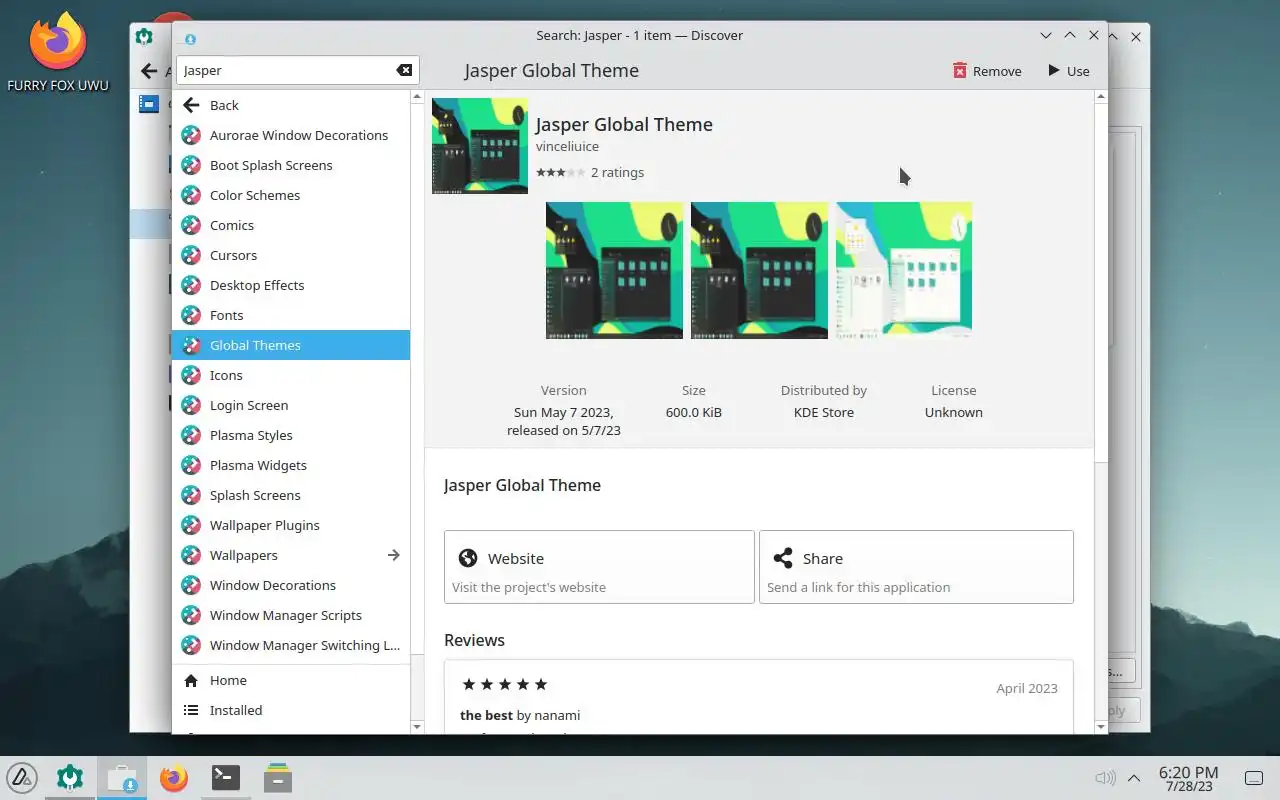Click the 'vinceliuice' author name
This screenshot has width=1280, height=800.
pos(567,146)
